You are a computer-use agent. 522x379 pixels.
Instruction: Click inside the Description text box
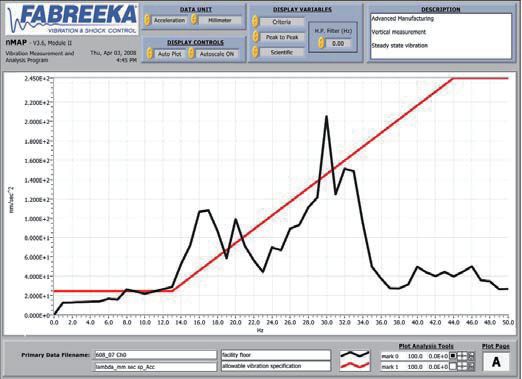click(x=441, y=36)
